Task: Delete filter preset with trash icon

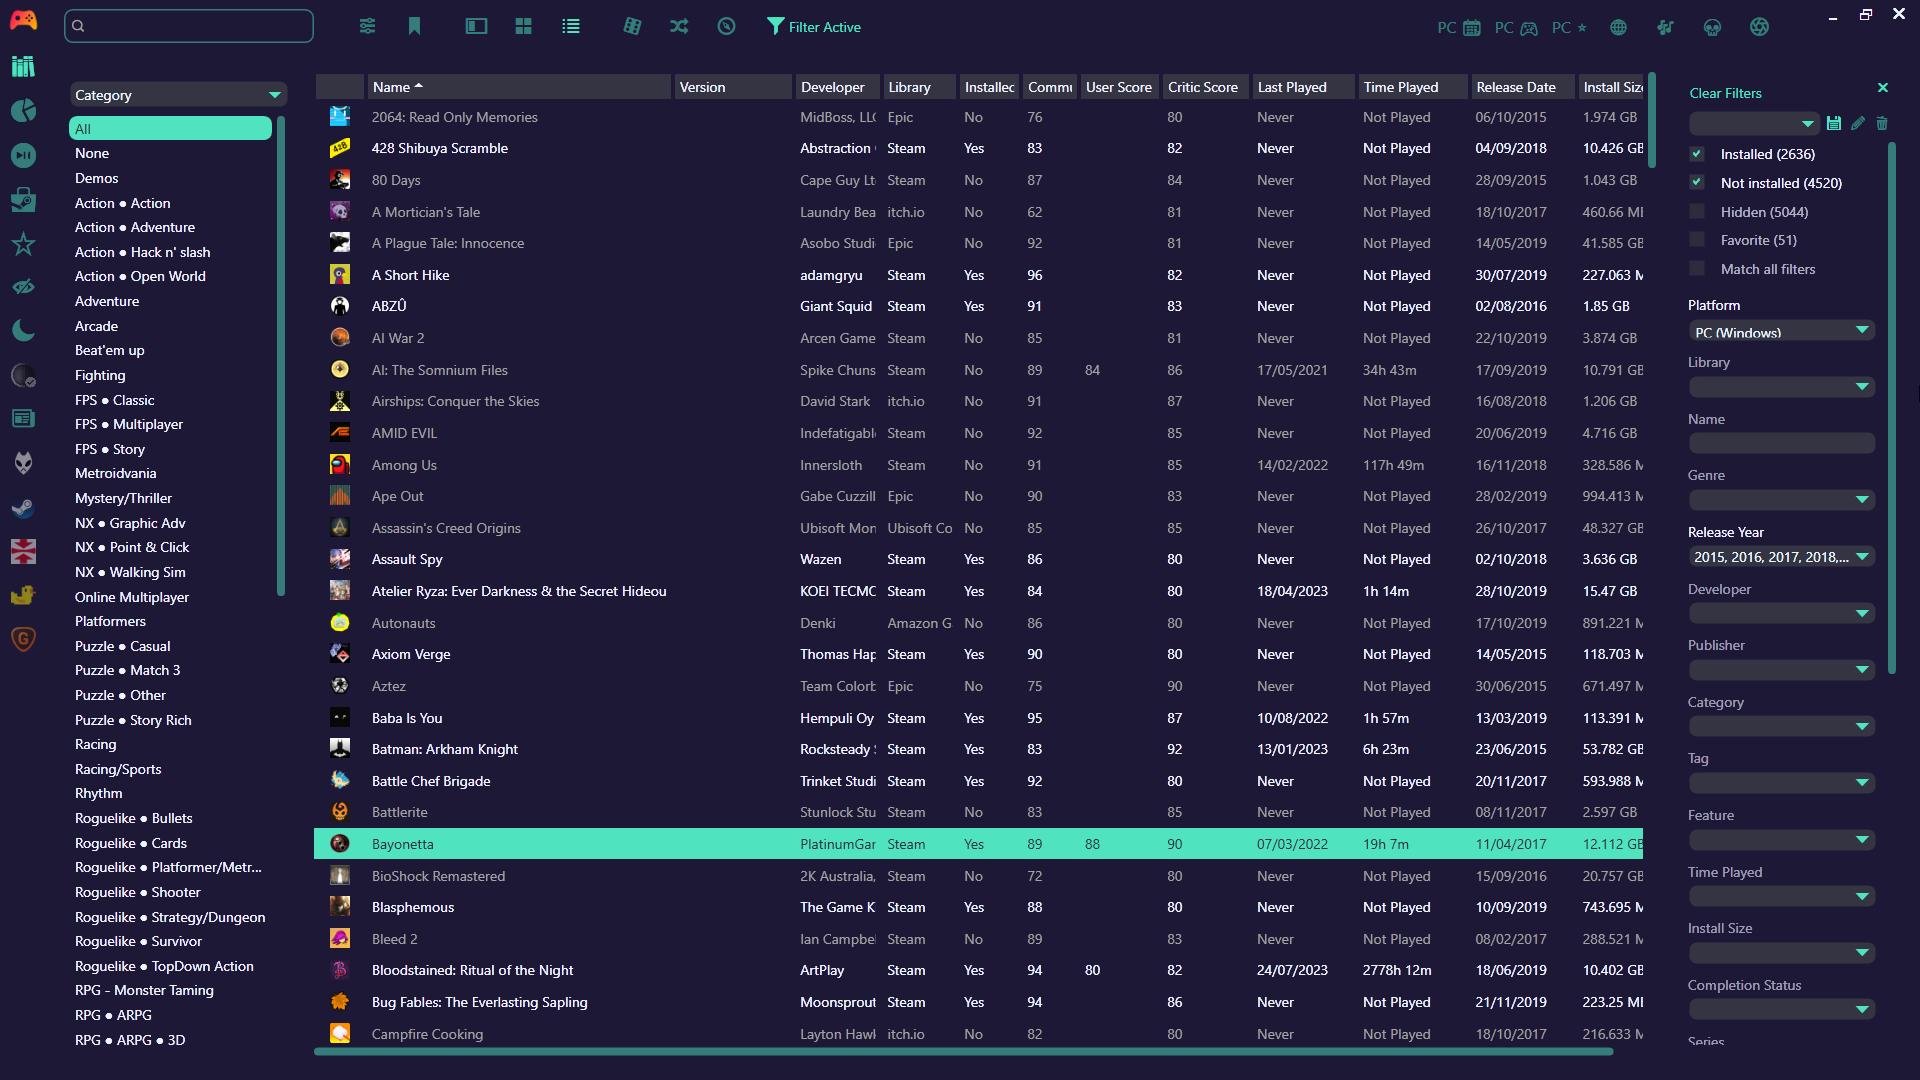Action: point(1882,123)
